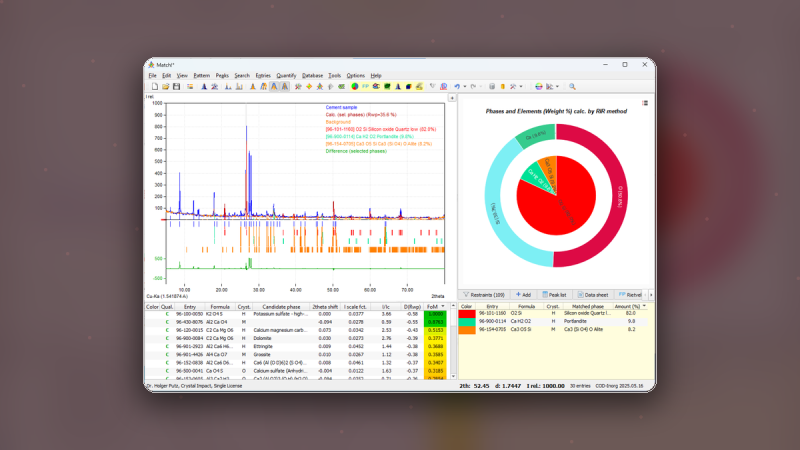Open the undo history dropdown arrow

click(x=465, y=87)
